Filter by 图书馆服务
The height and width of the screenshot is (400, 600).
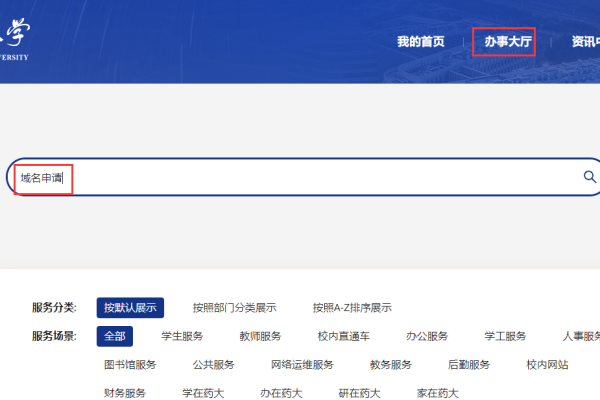[x=130, y=364]
